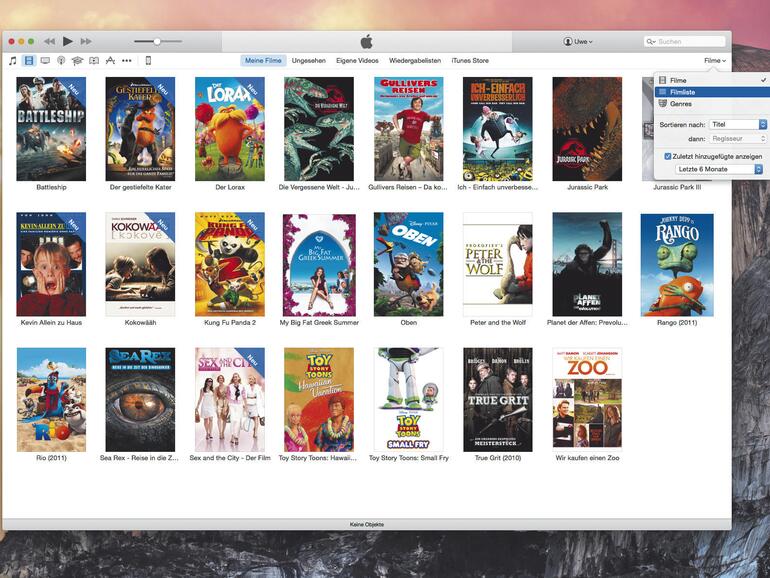770x578 pixels.
Task: Open the iTunes U graduation cap icon
Action: tap(77, 60)
